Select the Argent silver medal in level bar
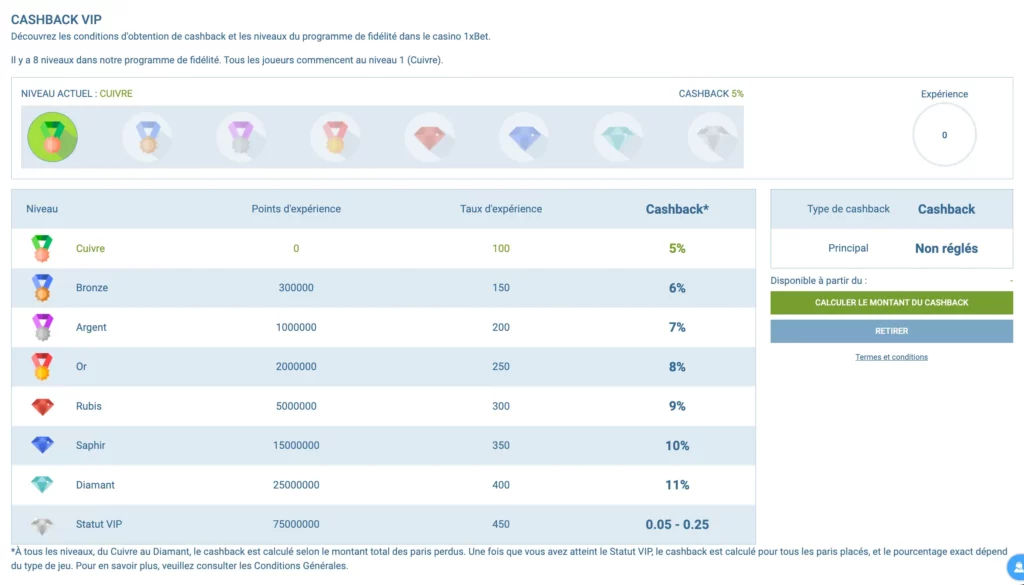1024x585 pixels. click(x=241, y=137)
